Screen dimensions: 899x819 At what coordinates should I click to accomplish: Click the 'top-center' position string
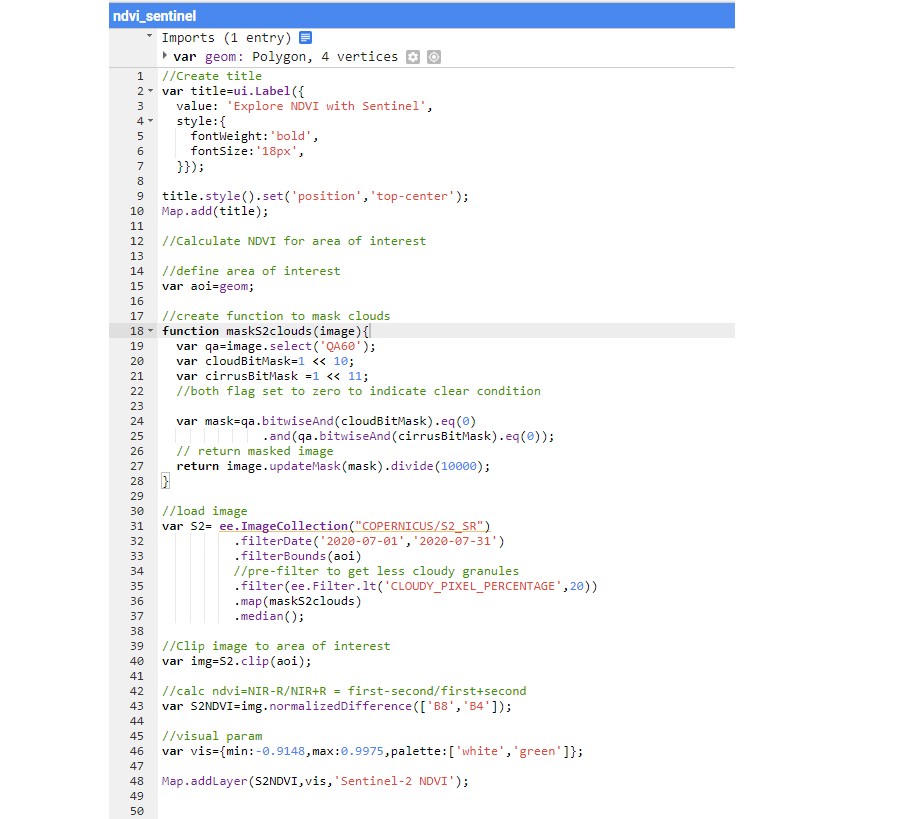(412, 196)
